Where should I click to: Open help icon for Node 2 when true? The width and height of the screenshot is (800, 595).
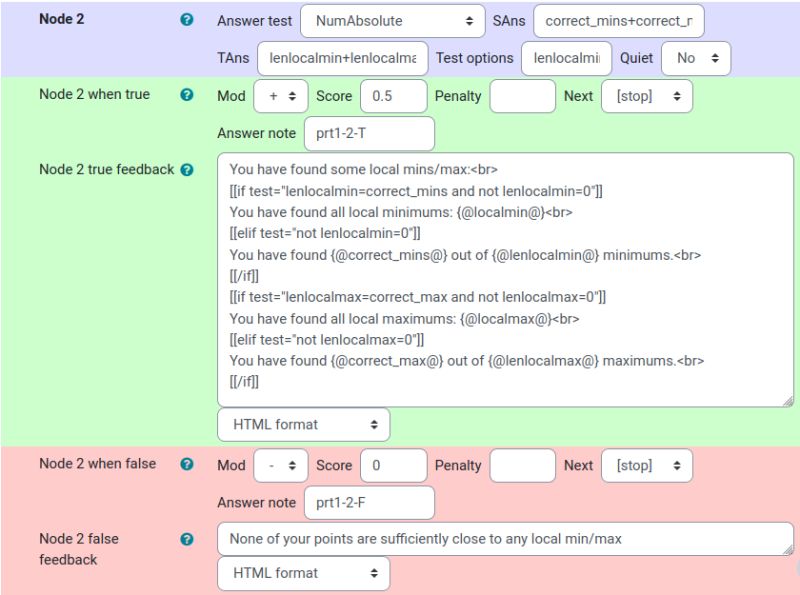coord(187,94)
